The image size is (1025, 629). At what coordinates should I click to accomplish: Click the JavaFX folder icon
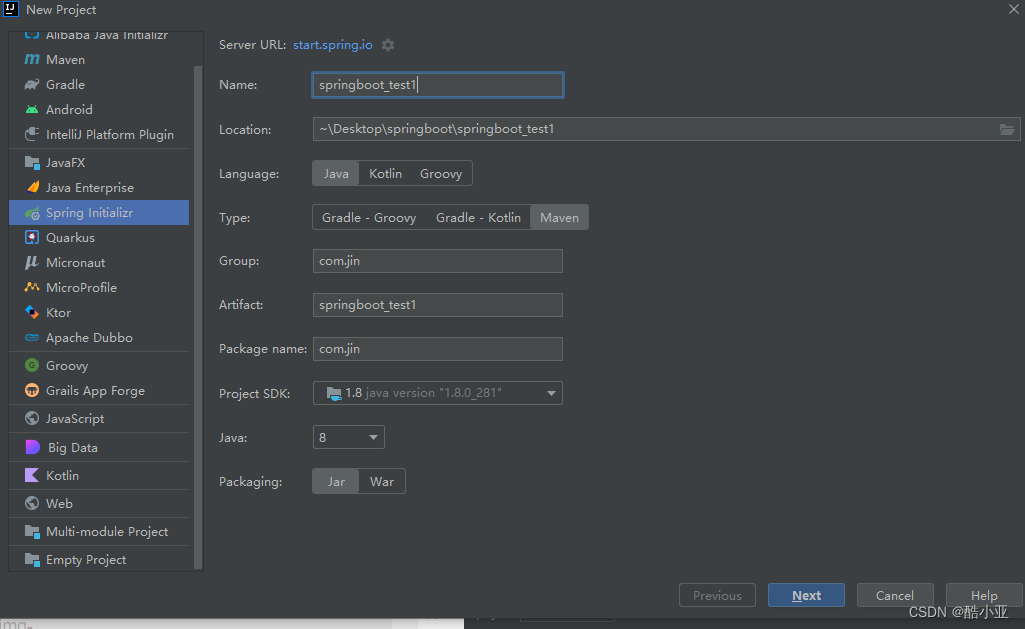(31, 162)
